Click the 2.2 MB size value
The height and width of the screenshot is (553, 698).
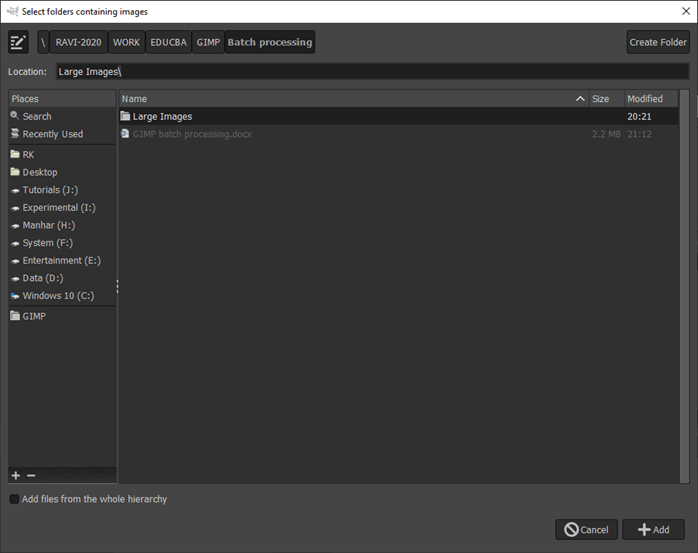pos(606,134)
